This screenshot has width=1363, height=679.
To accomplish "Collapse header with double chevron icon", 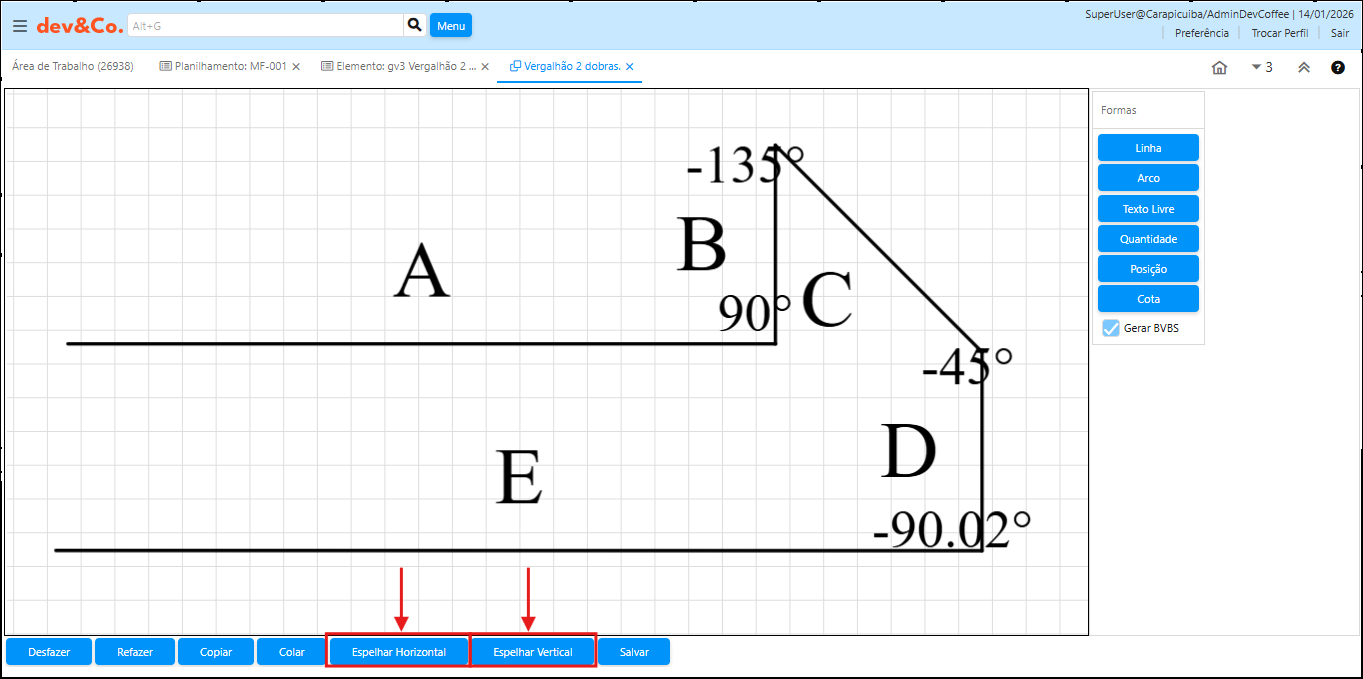I will tap(1303, 68).
